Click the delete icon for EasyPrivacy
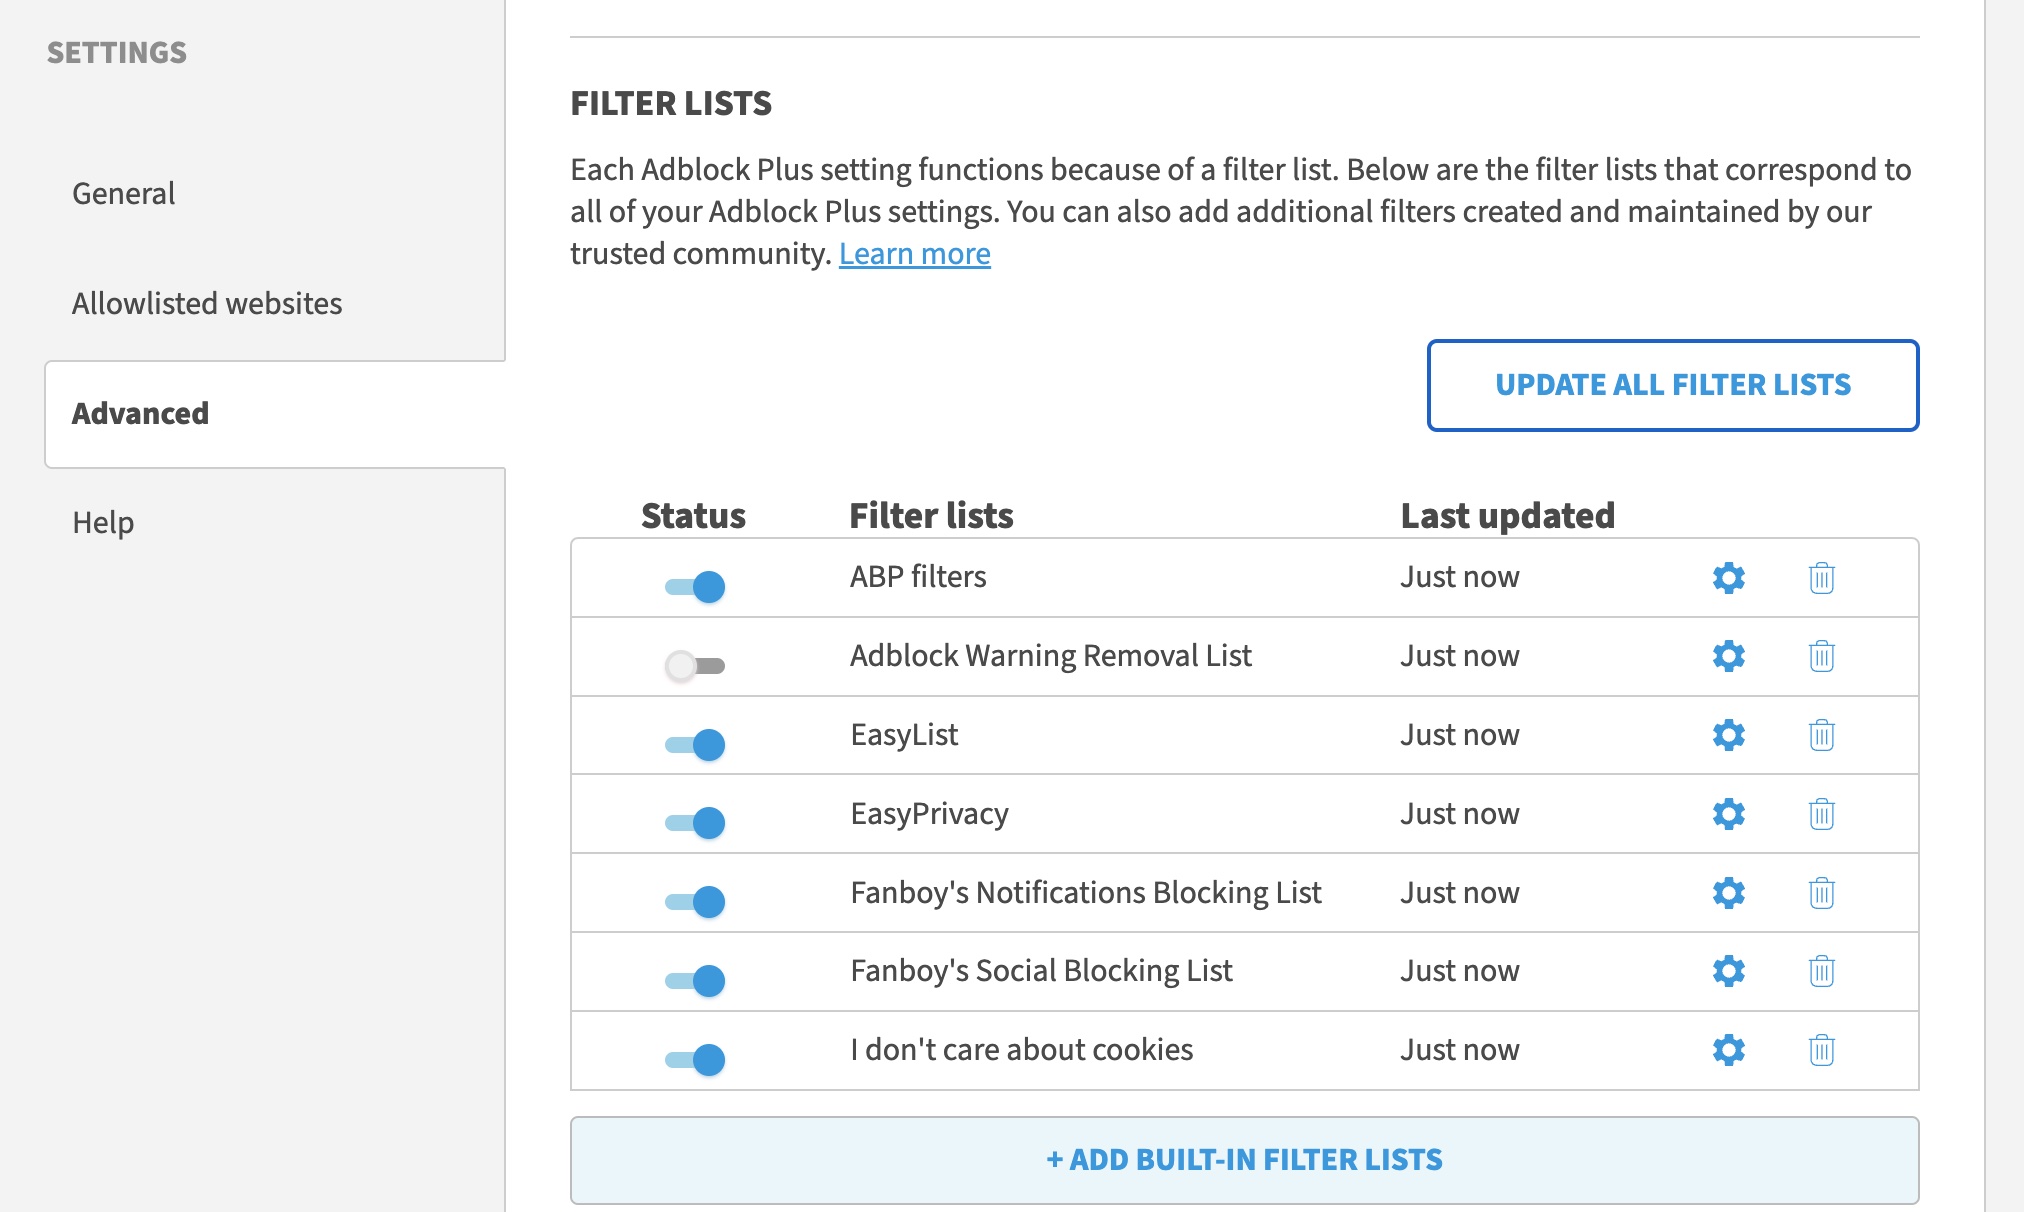This screenshot has height=1212, width=2024. [1821, 814]
